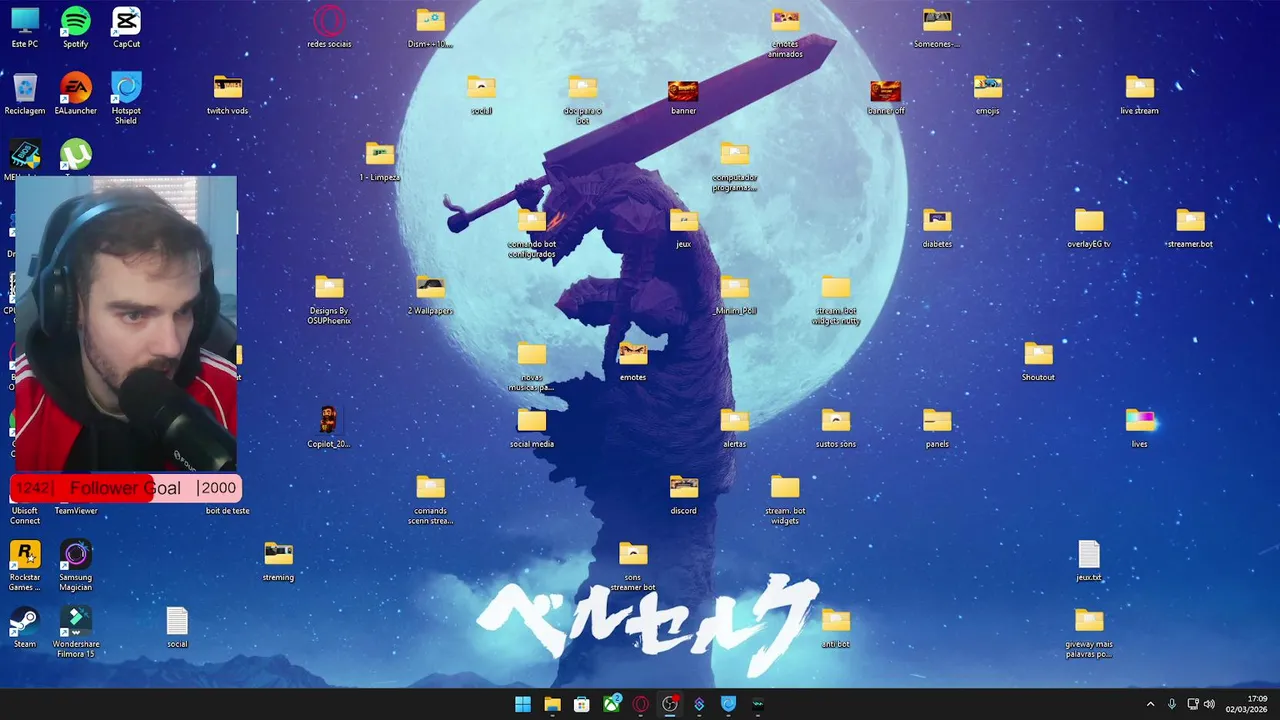
Task: Launch the EALauncher shortcut
Action: (75, 94)
